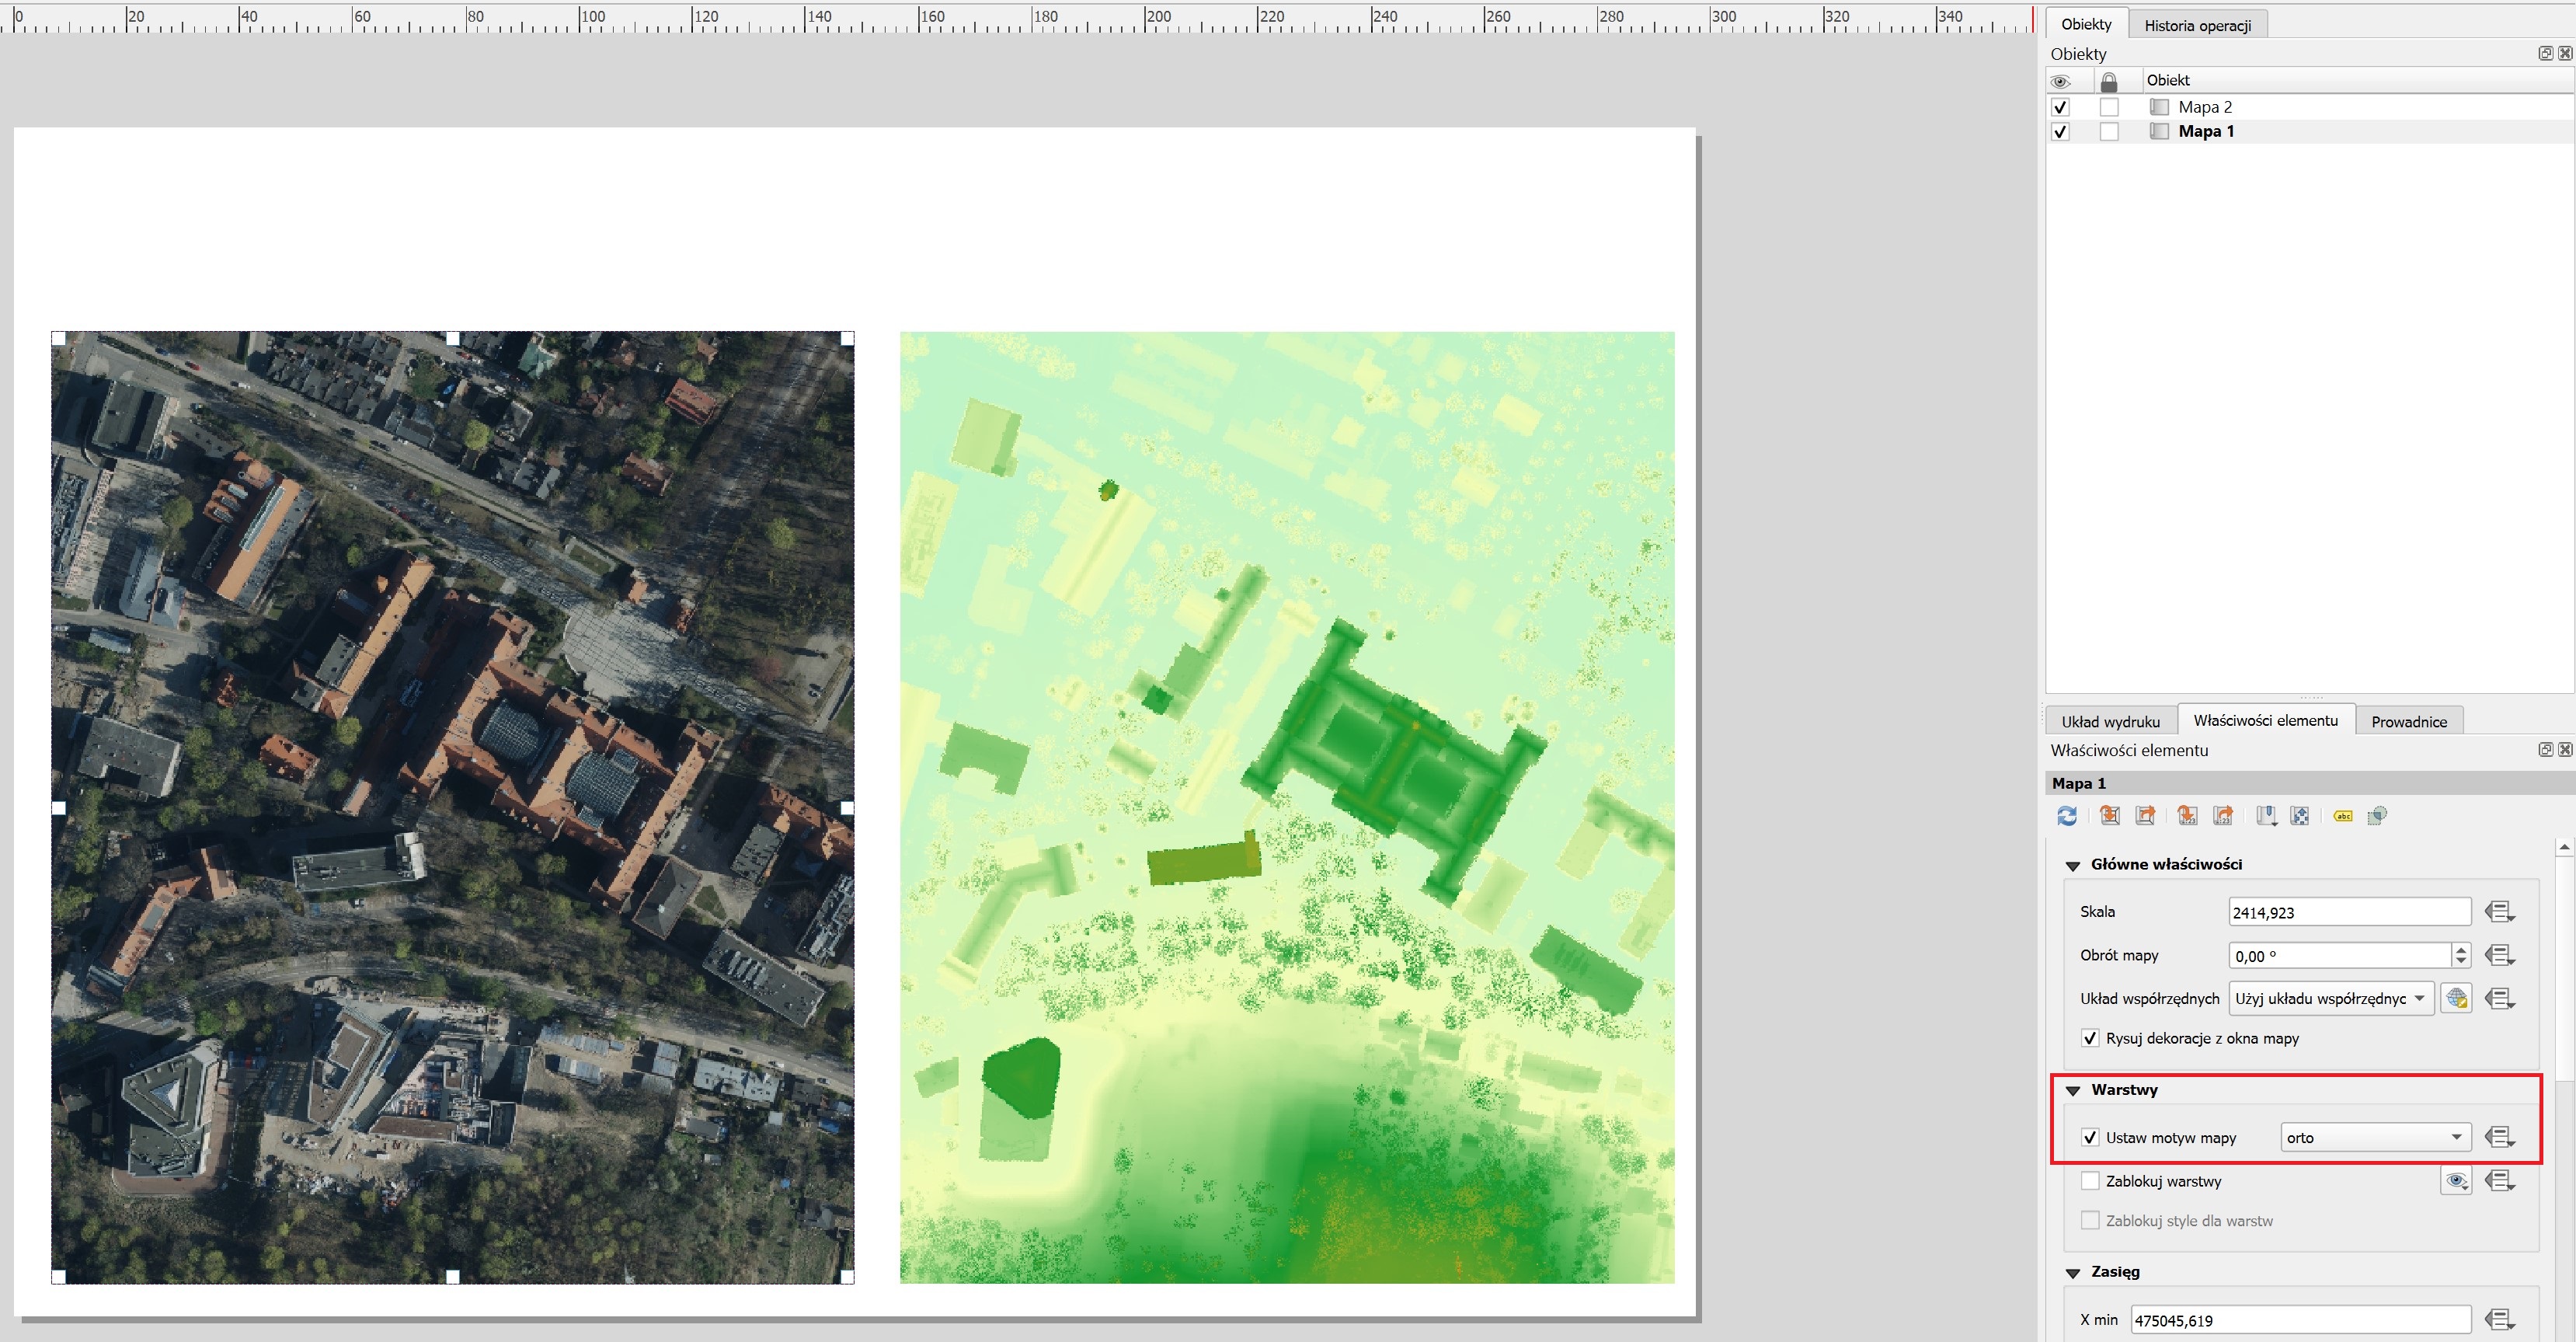Close the Właściwości elementu panel

coord(2565,750)
